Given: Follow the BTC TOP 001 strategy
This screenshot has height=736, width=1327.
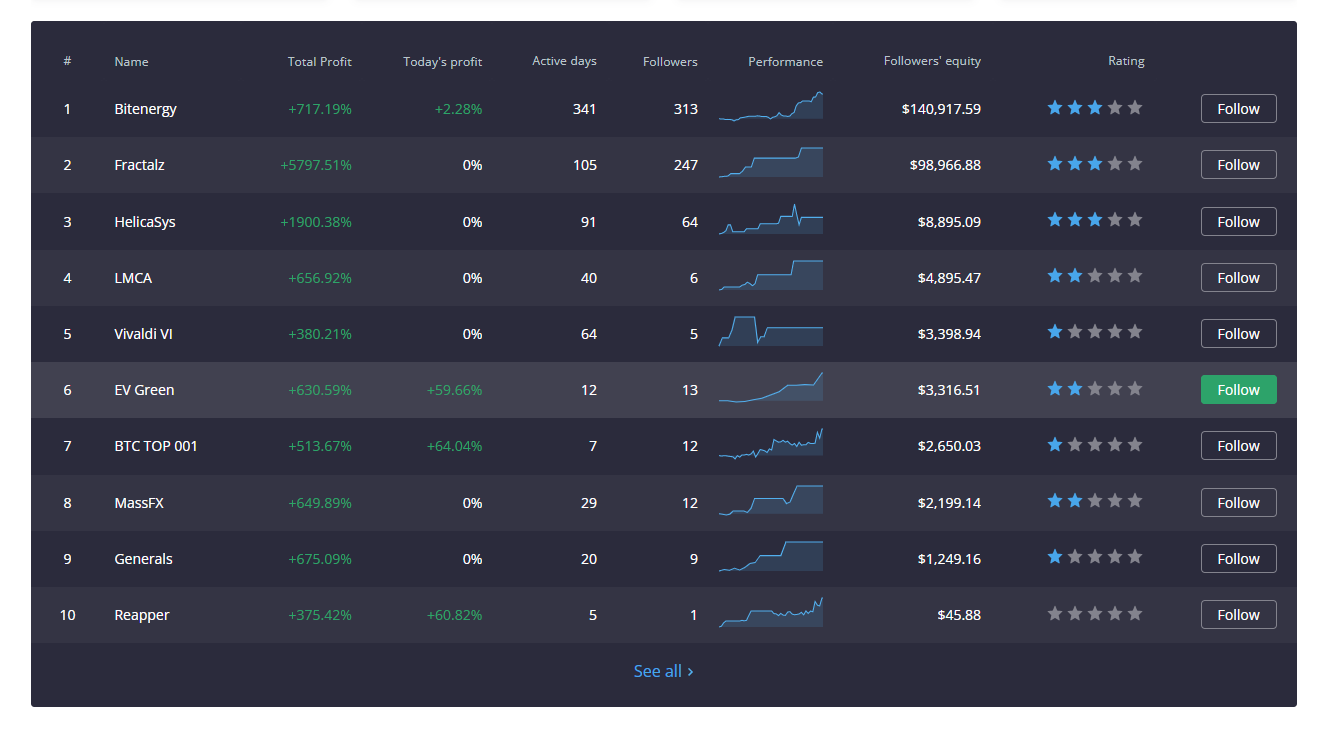Looking at the screenshot, I should (1238, 446).
